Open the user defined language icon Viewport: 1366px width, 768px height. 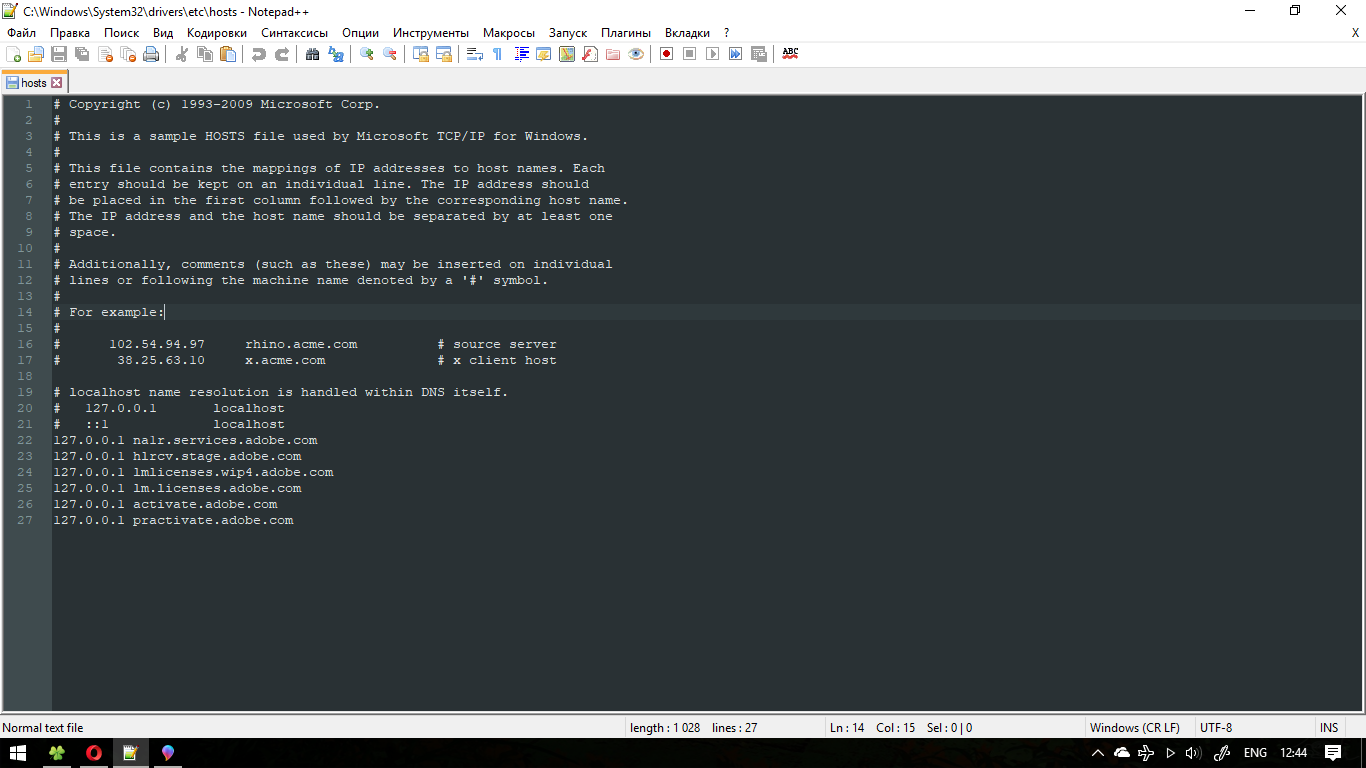(x=544, y=54)
